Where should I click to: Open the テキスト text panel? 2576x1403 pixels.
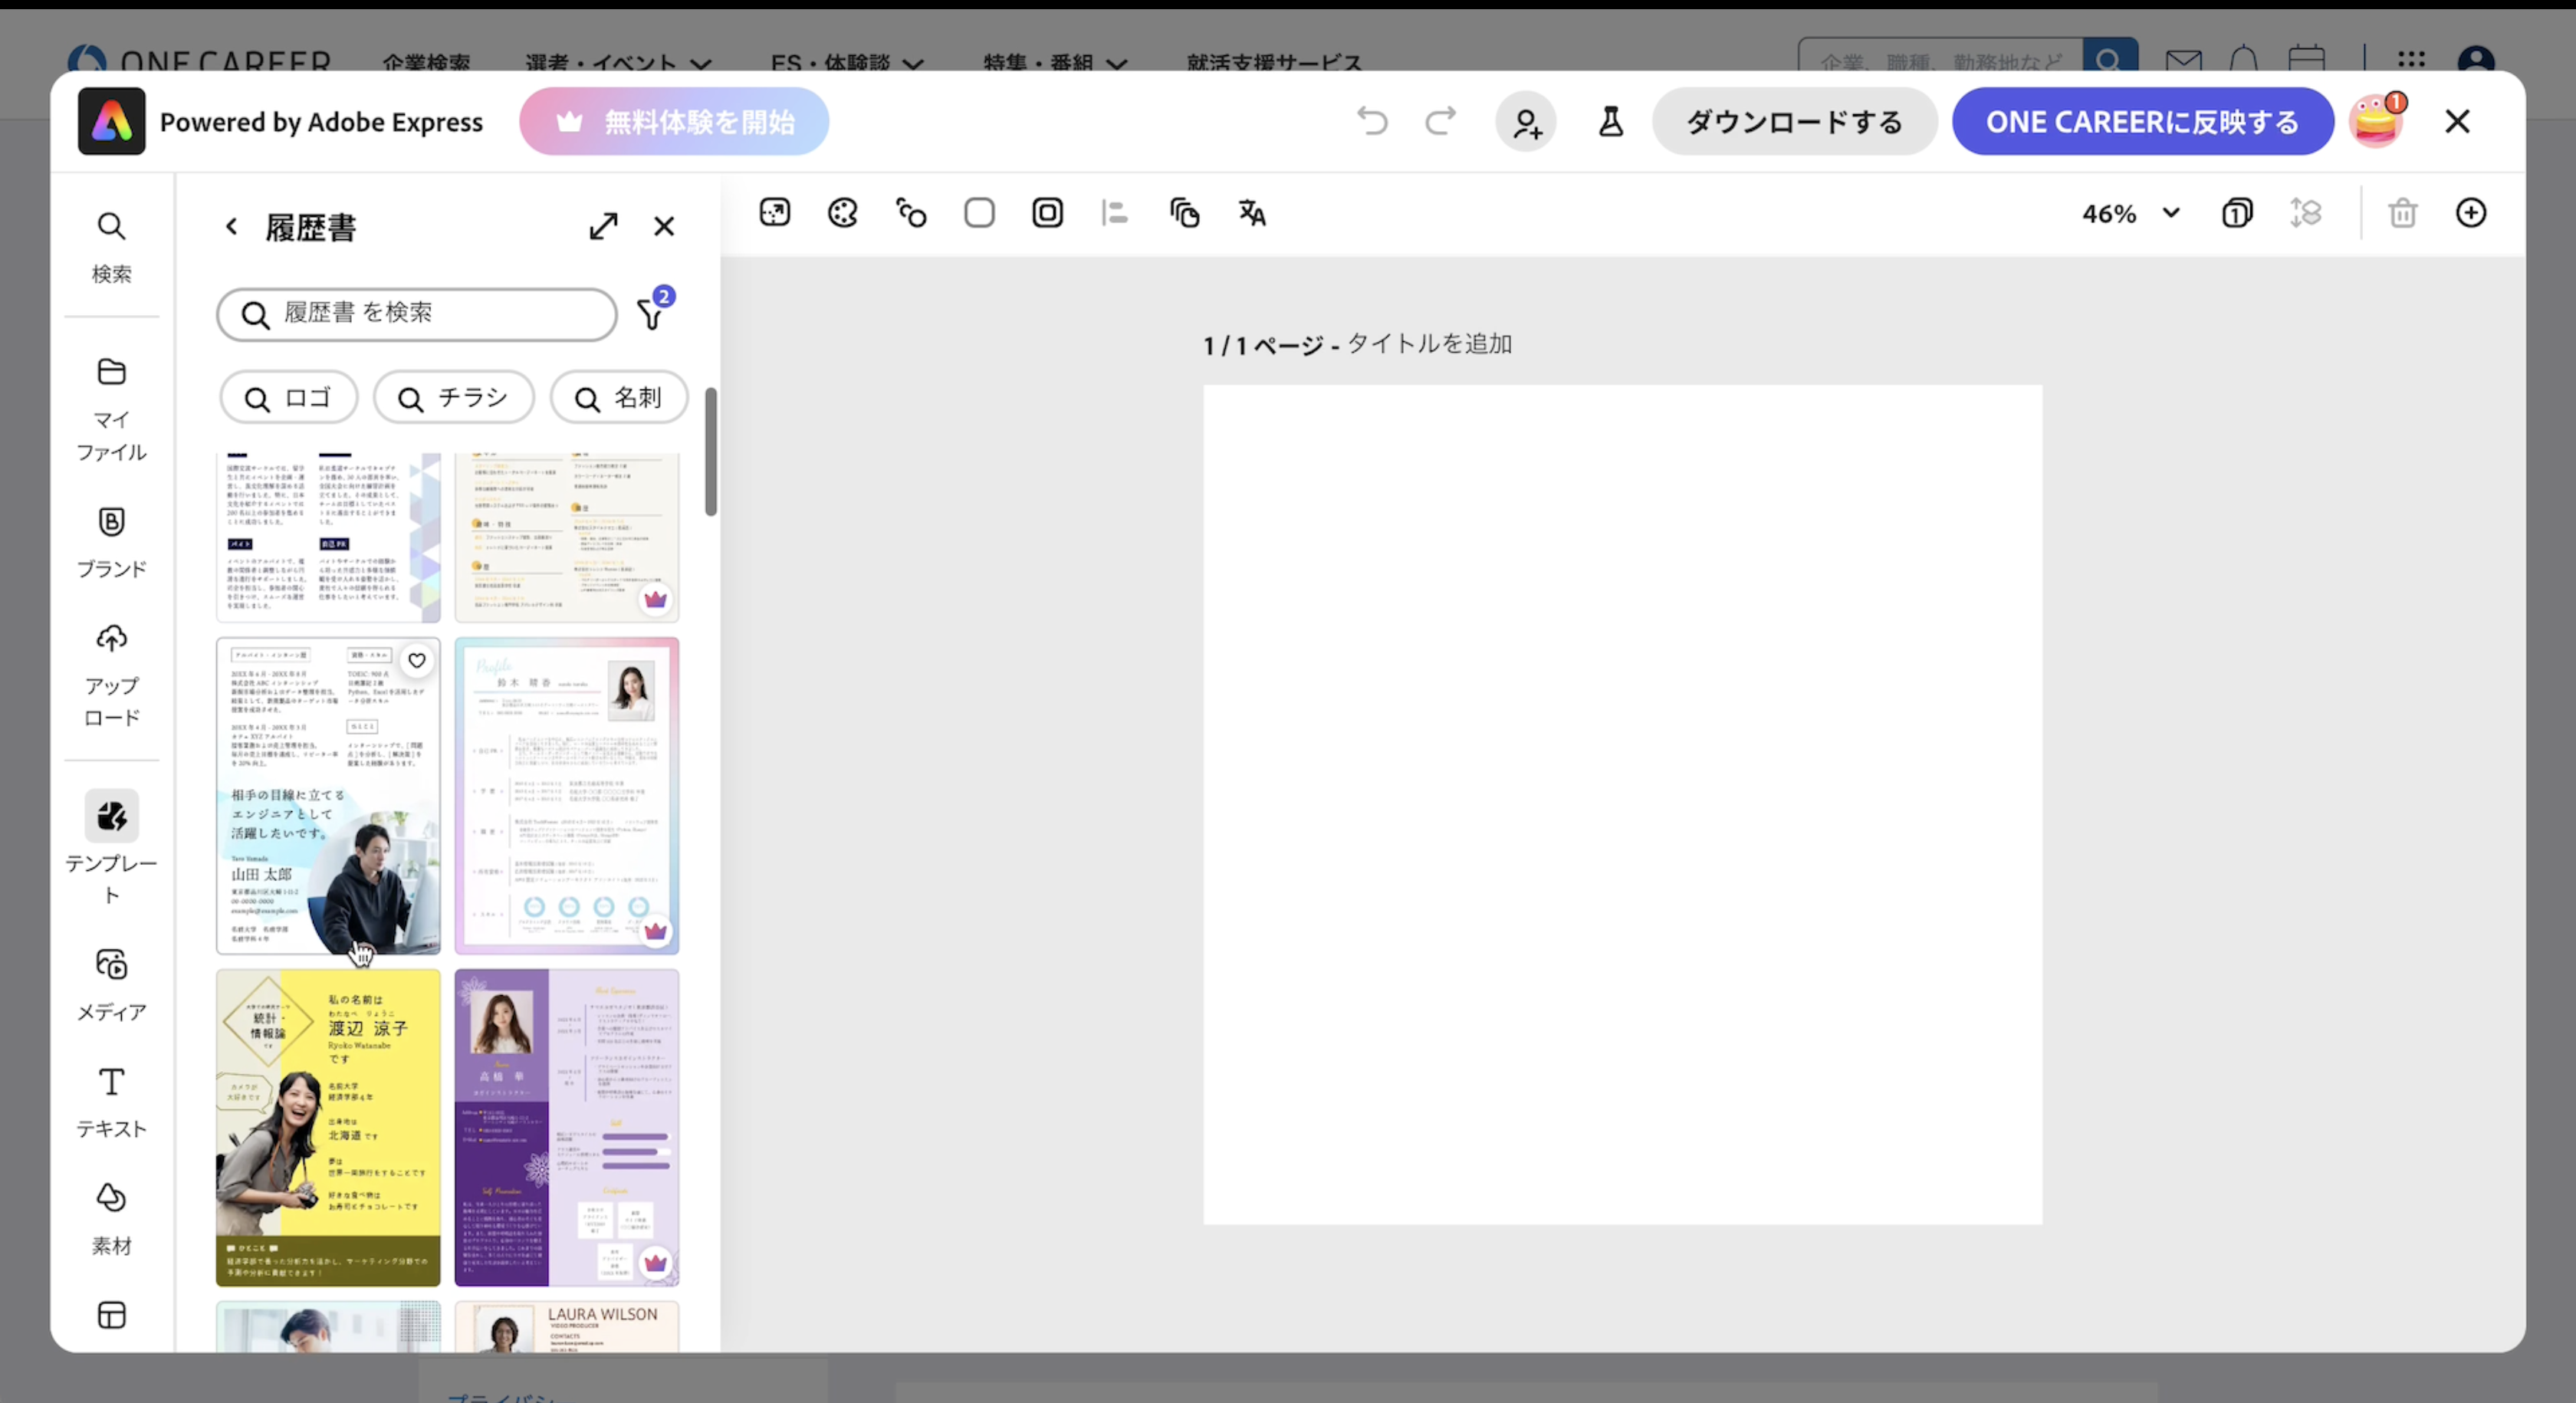[111, 1102]
